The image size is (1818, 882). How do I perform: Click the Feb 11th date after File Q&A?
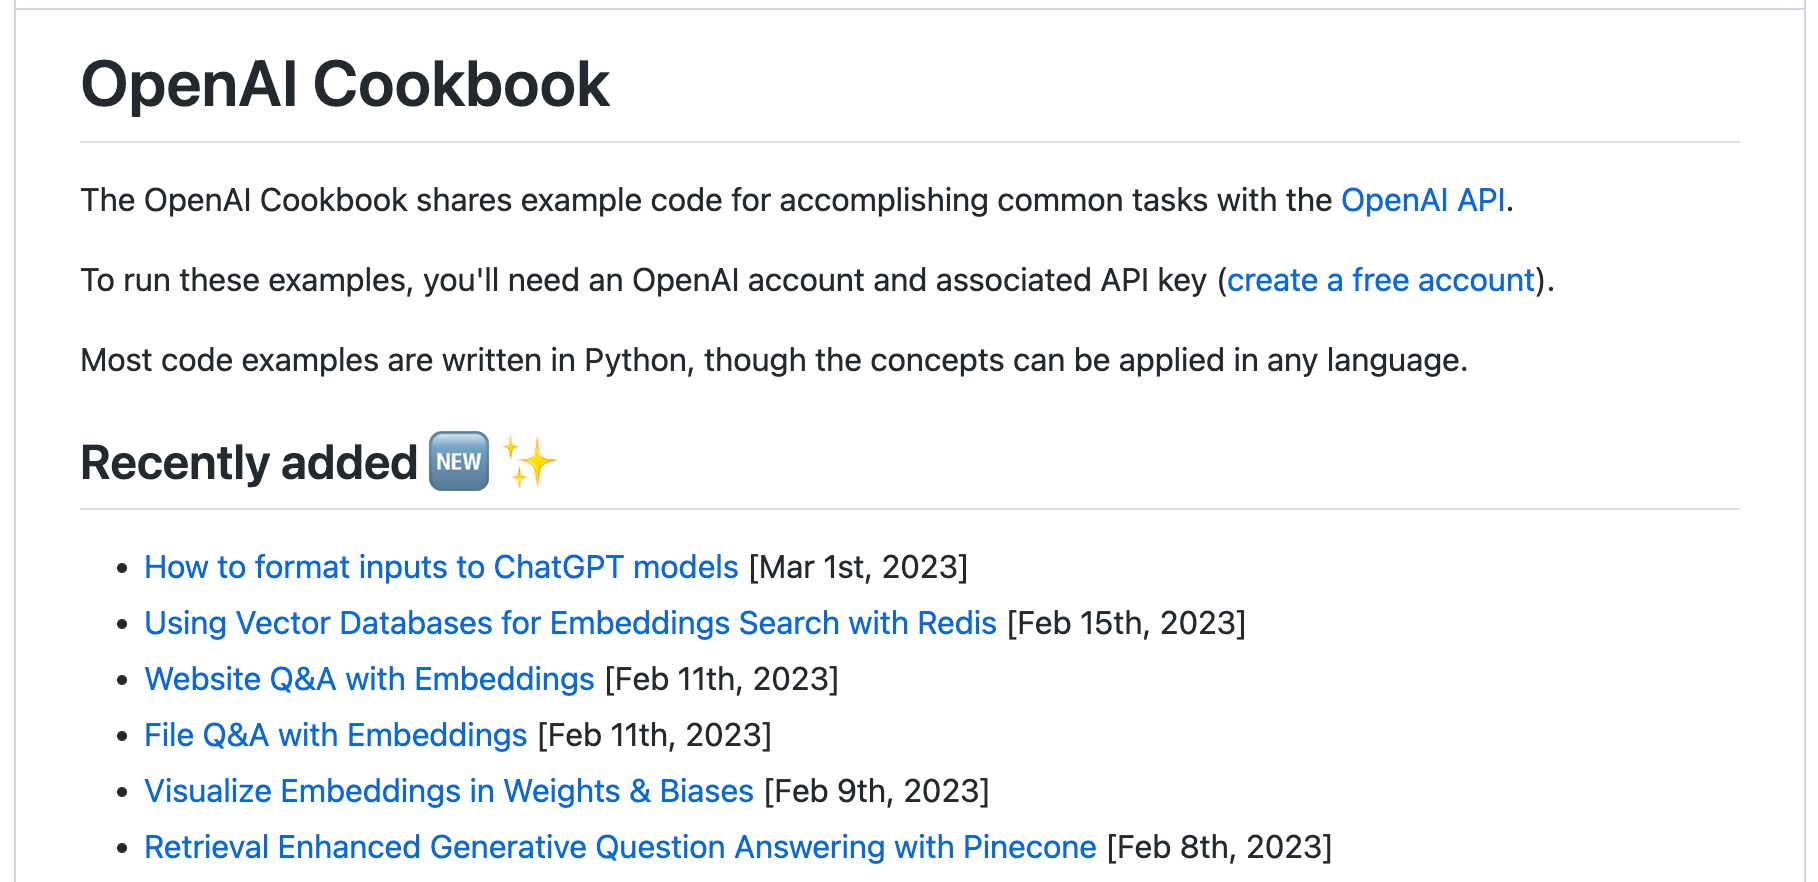[655, 735]
